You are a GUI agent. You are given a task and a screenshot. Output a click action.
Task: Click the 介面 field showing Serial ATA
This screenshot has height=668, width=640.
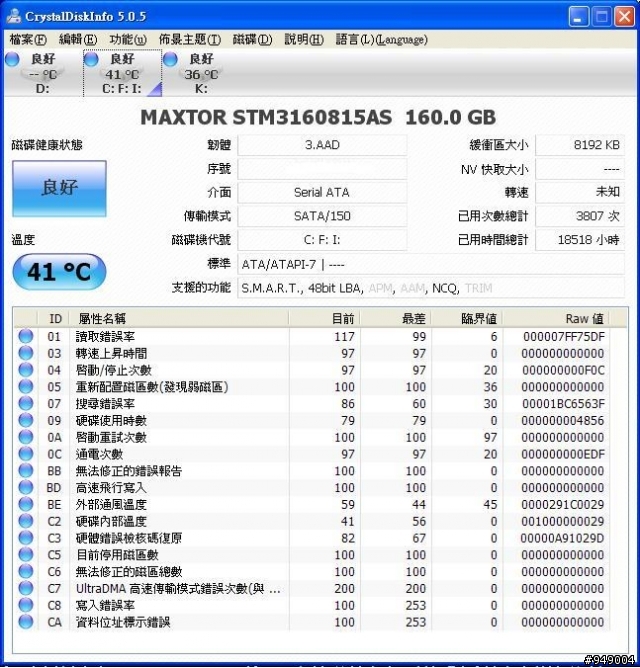[322, 193]
